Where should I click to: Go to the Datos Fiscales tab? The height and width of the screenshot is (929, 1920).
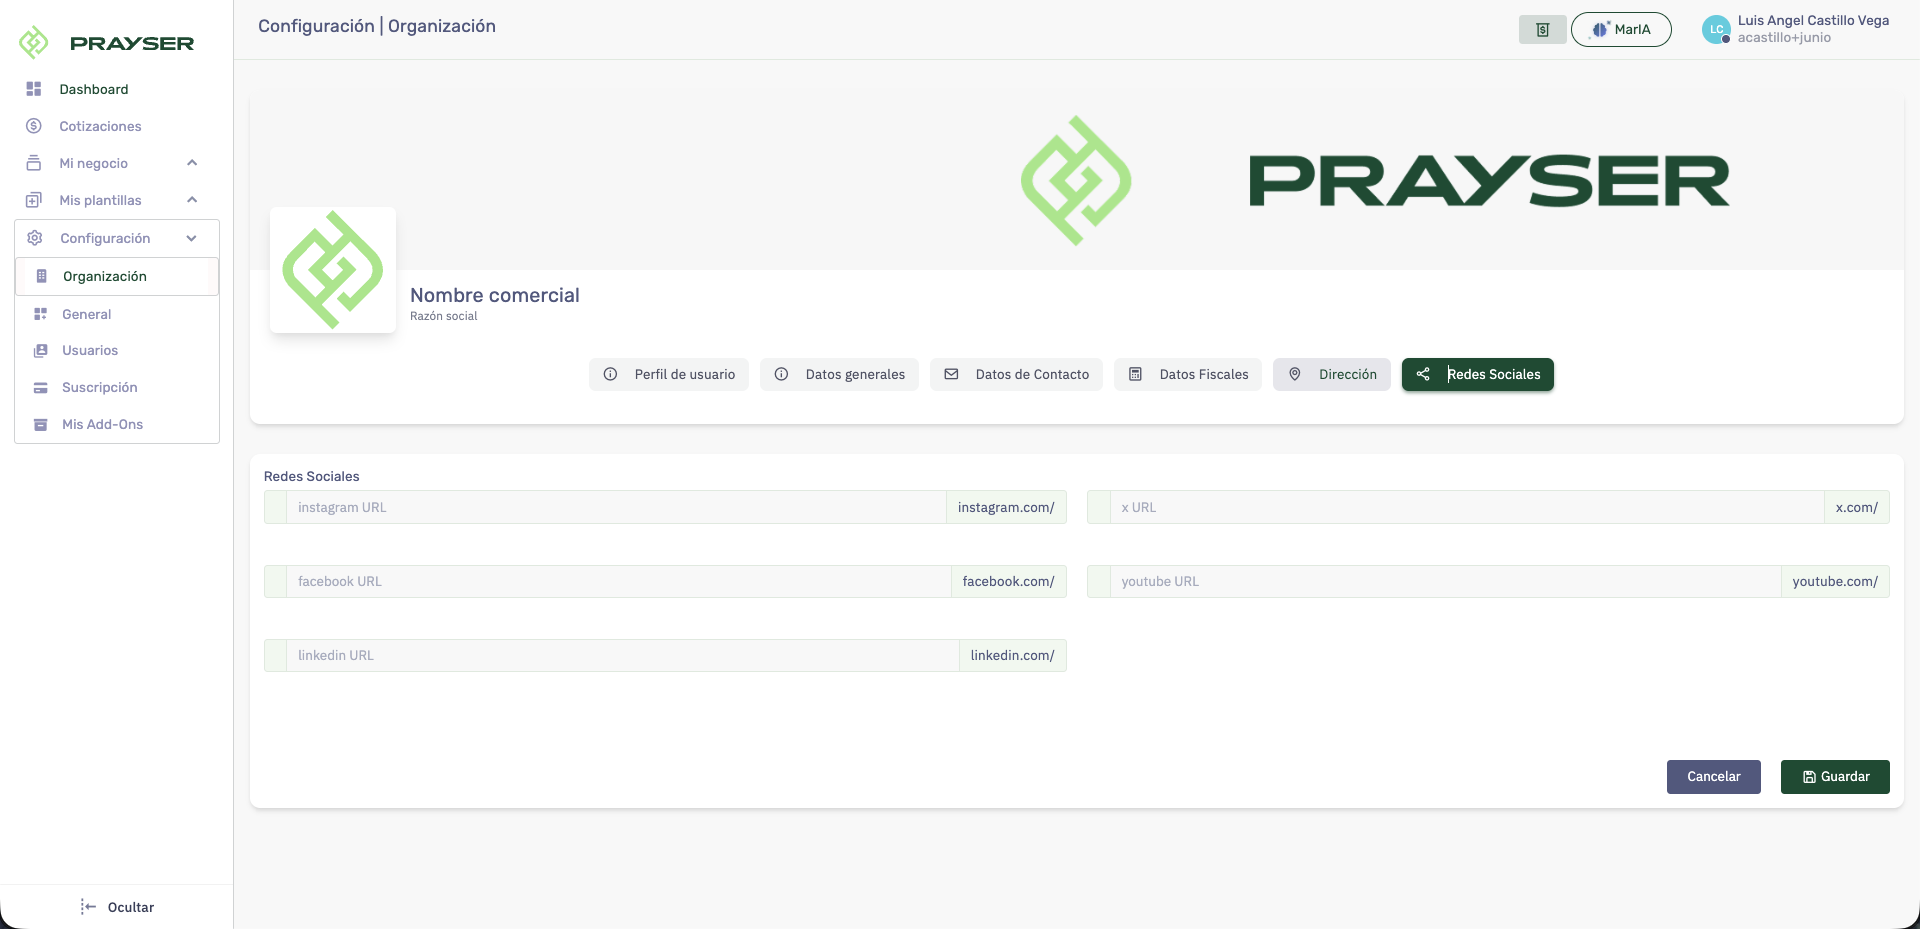point(1188,375)
